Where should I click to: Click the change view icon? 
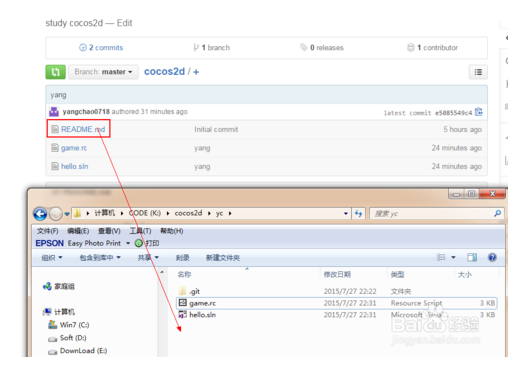(441, 258)
